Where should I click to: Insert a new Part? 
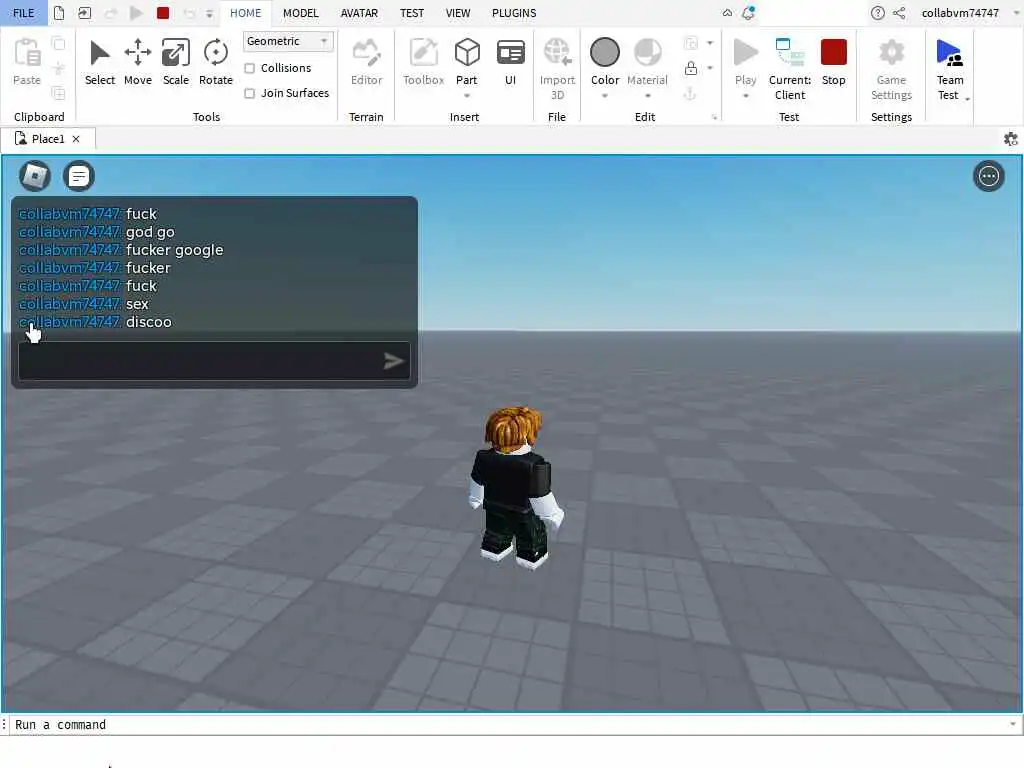467,60
